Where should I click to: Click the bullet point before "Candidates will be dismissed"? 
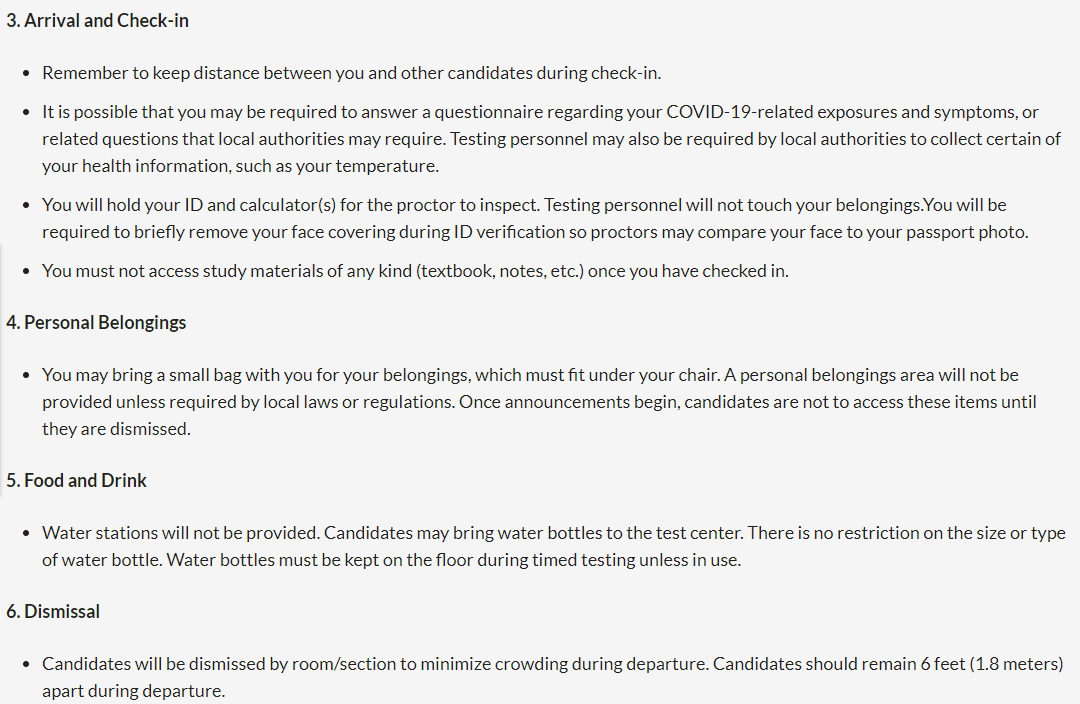point(26,664)
